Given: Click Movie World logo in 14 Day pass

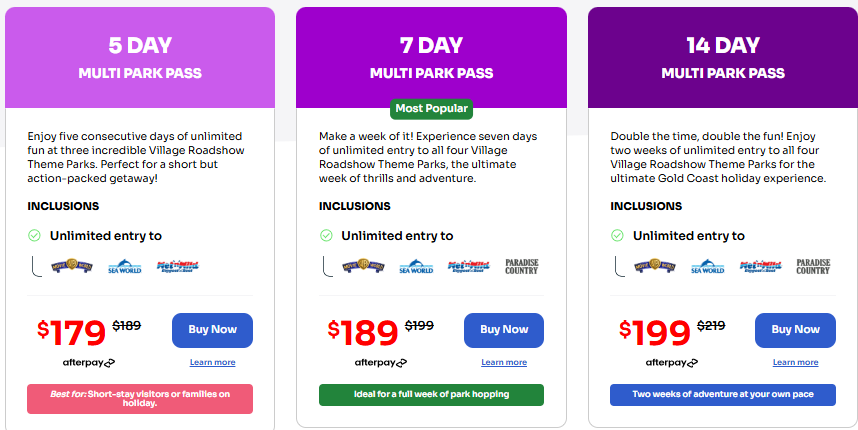Looking at the screenshot, I should click(x=654, y=267).
